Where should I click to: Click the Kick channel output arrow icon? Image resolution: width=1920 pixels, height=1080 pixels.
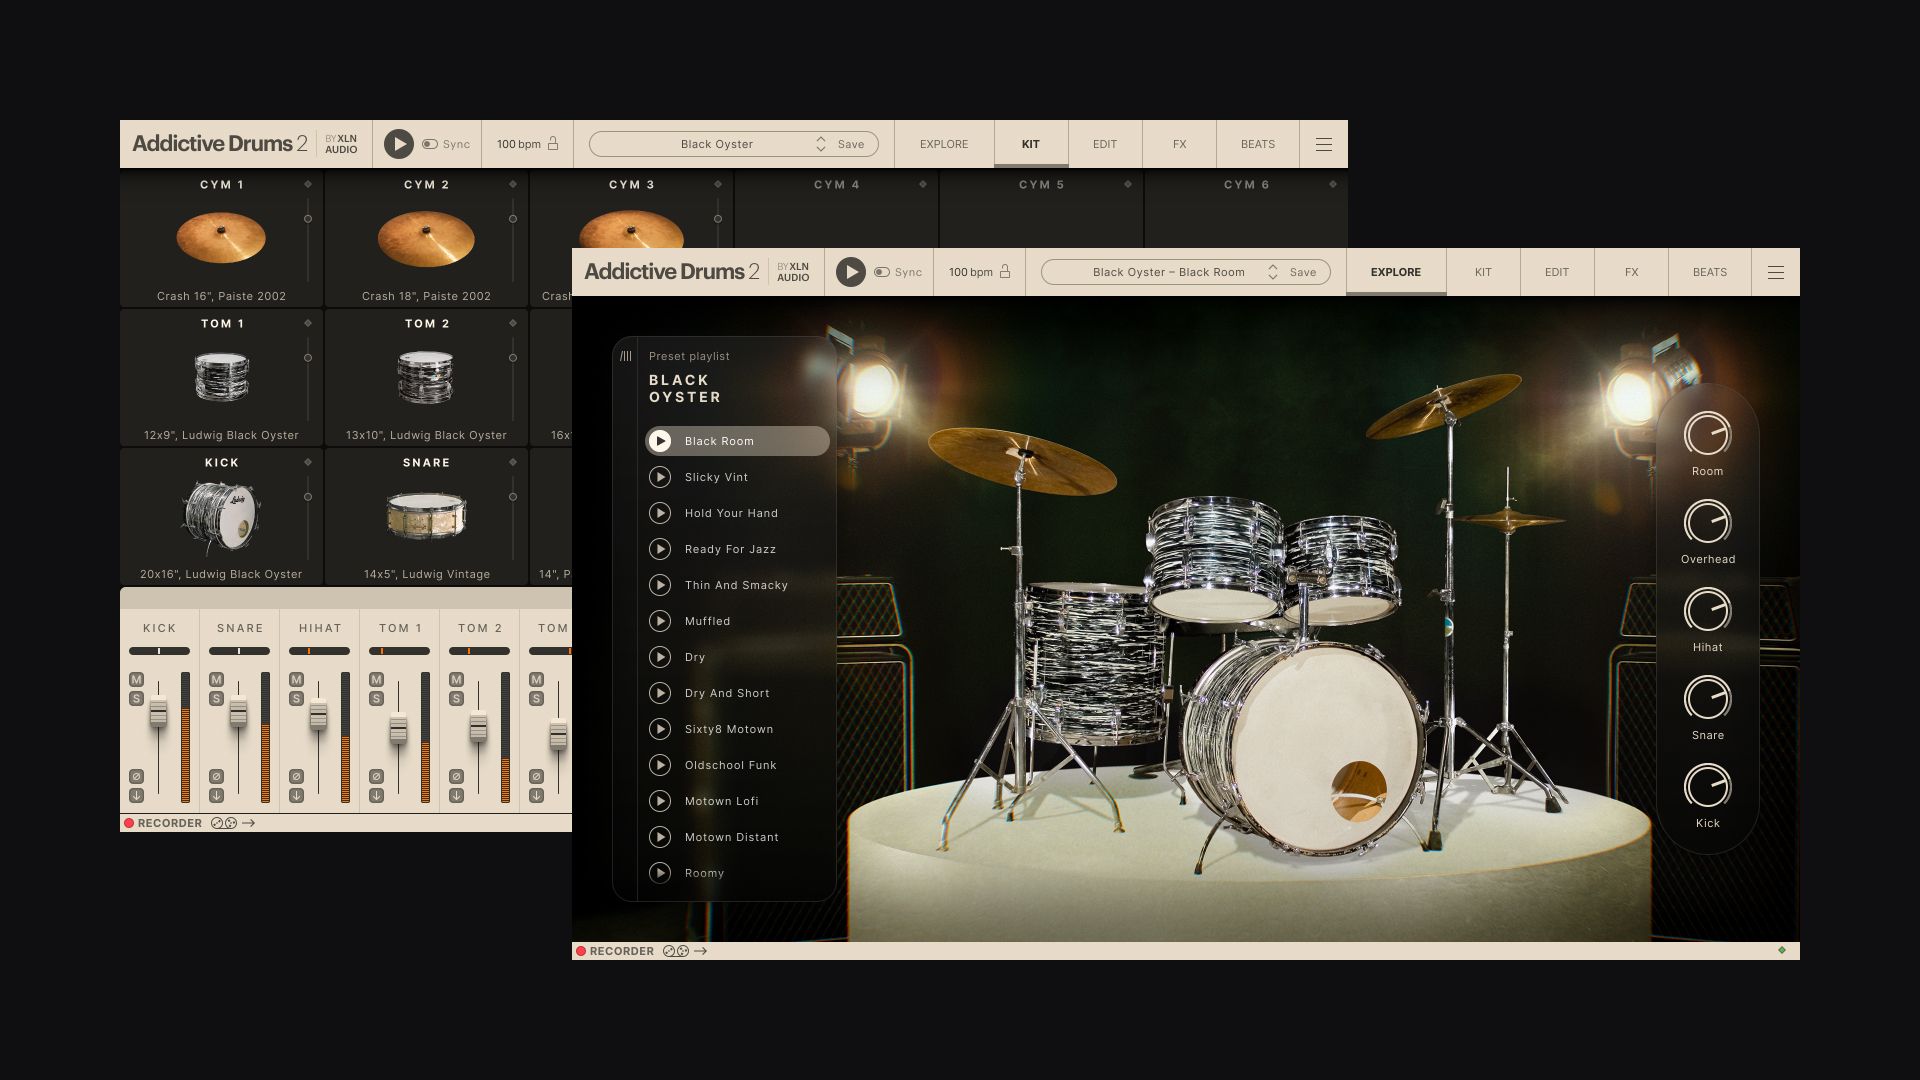[136, 796]
